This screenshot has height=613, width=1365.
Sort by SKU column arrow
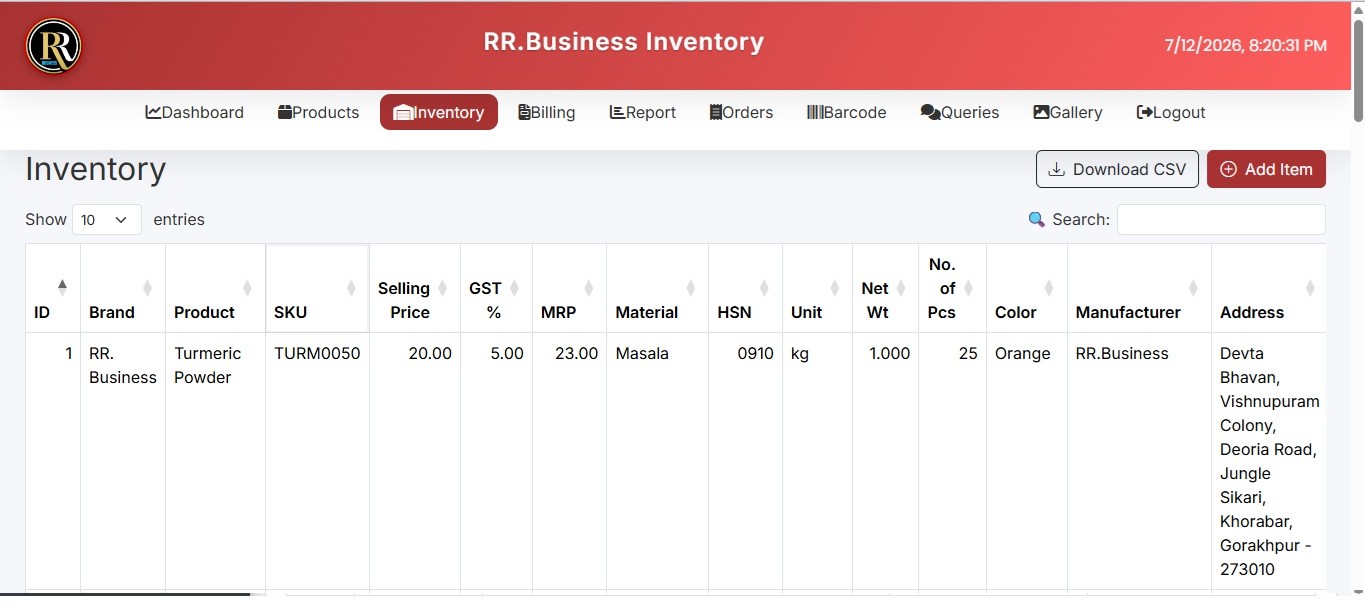(x=352, y=288)
